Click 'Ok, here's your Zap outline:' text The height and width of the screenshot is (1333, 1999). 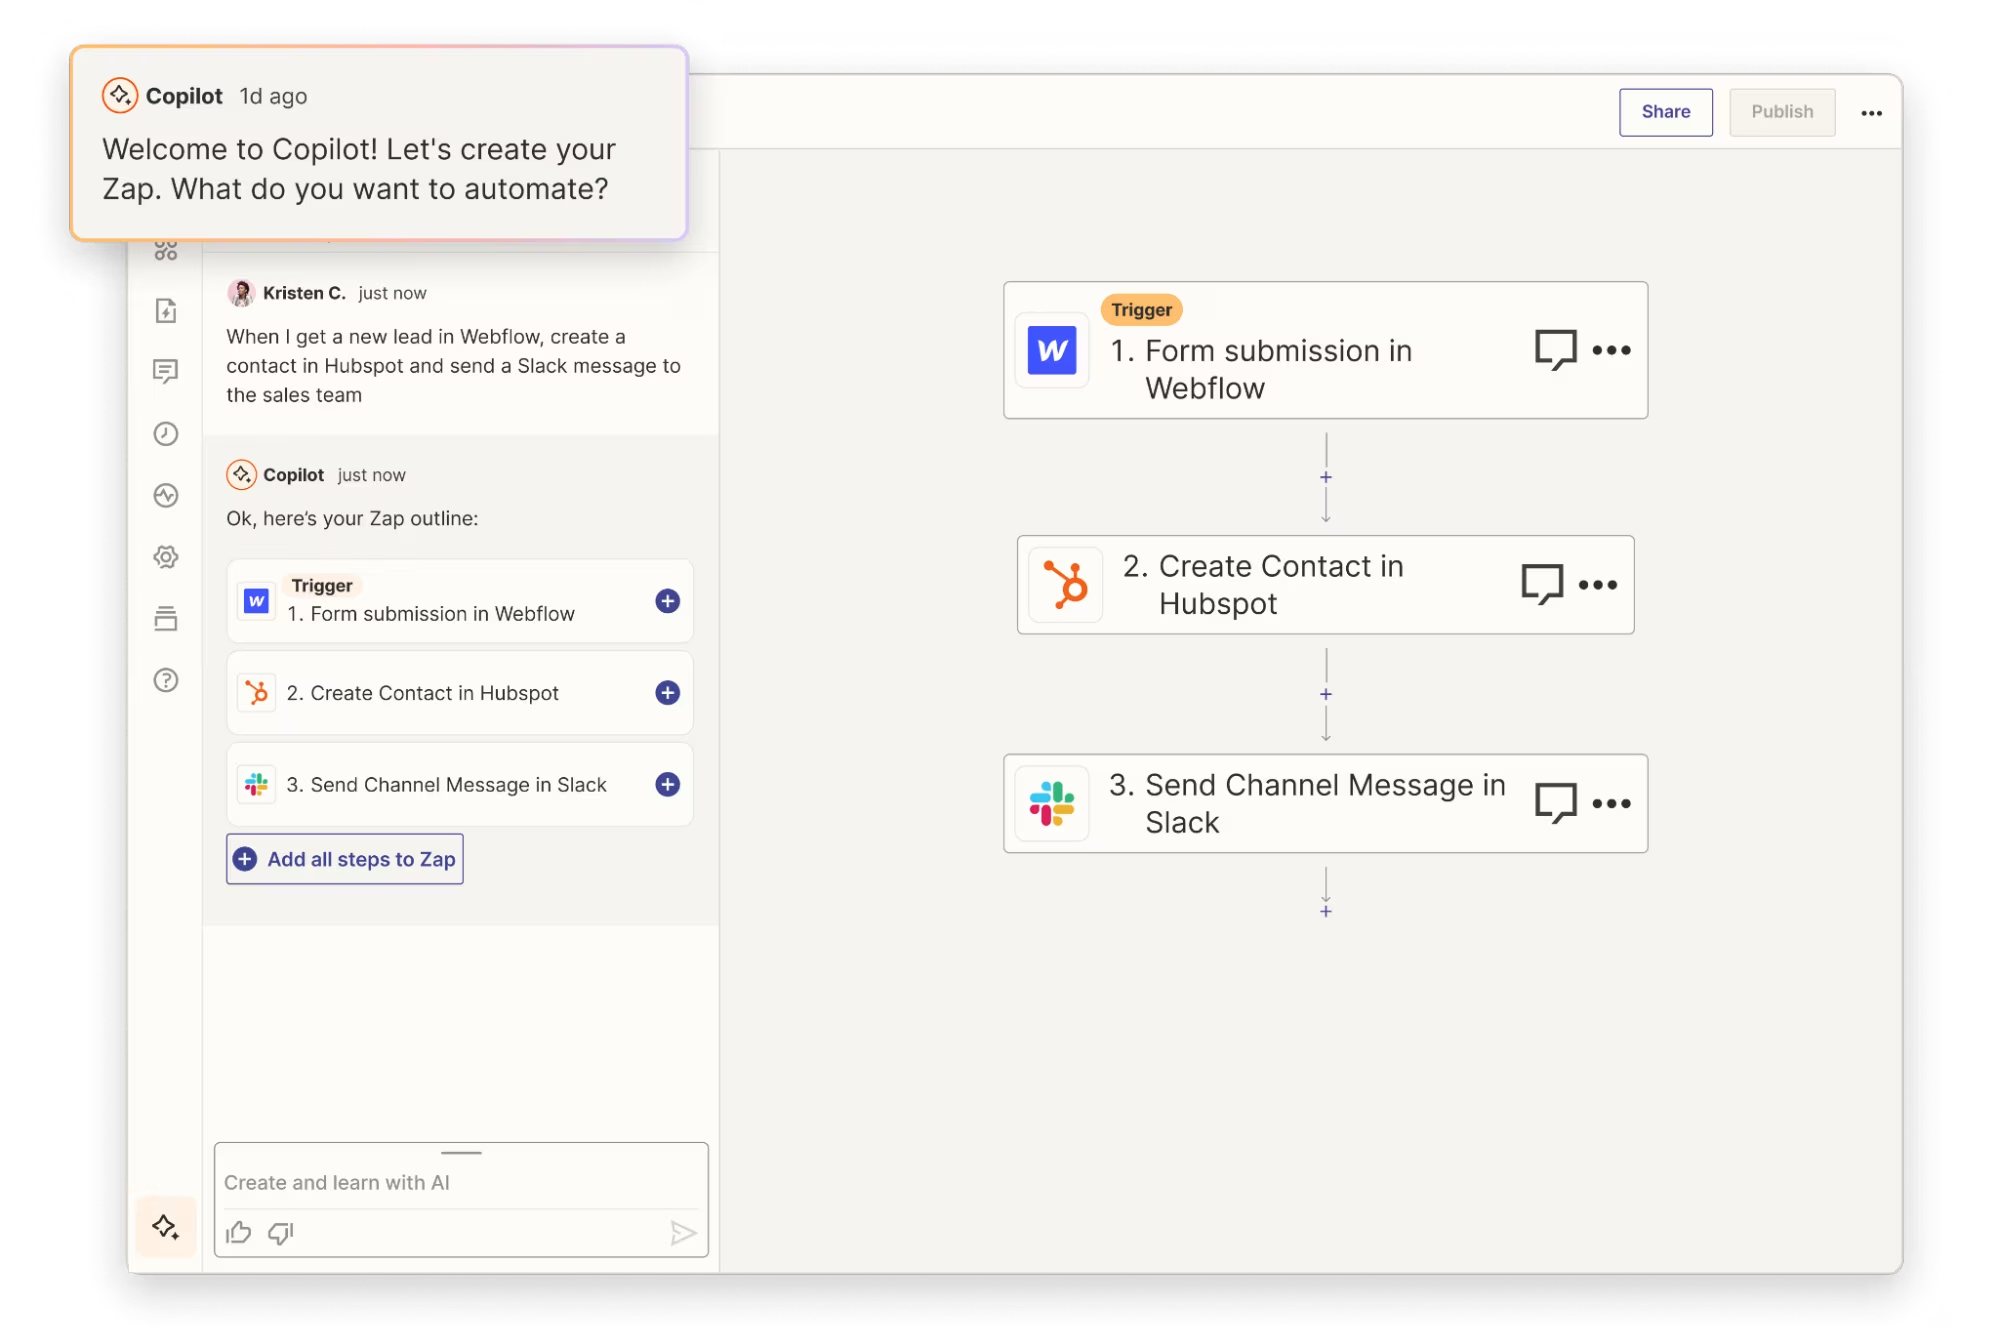coord(352,518)
